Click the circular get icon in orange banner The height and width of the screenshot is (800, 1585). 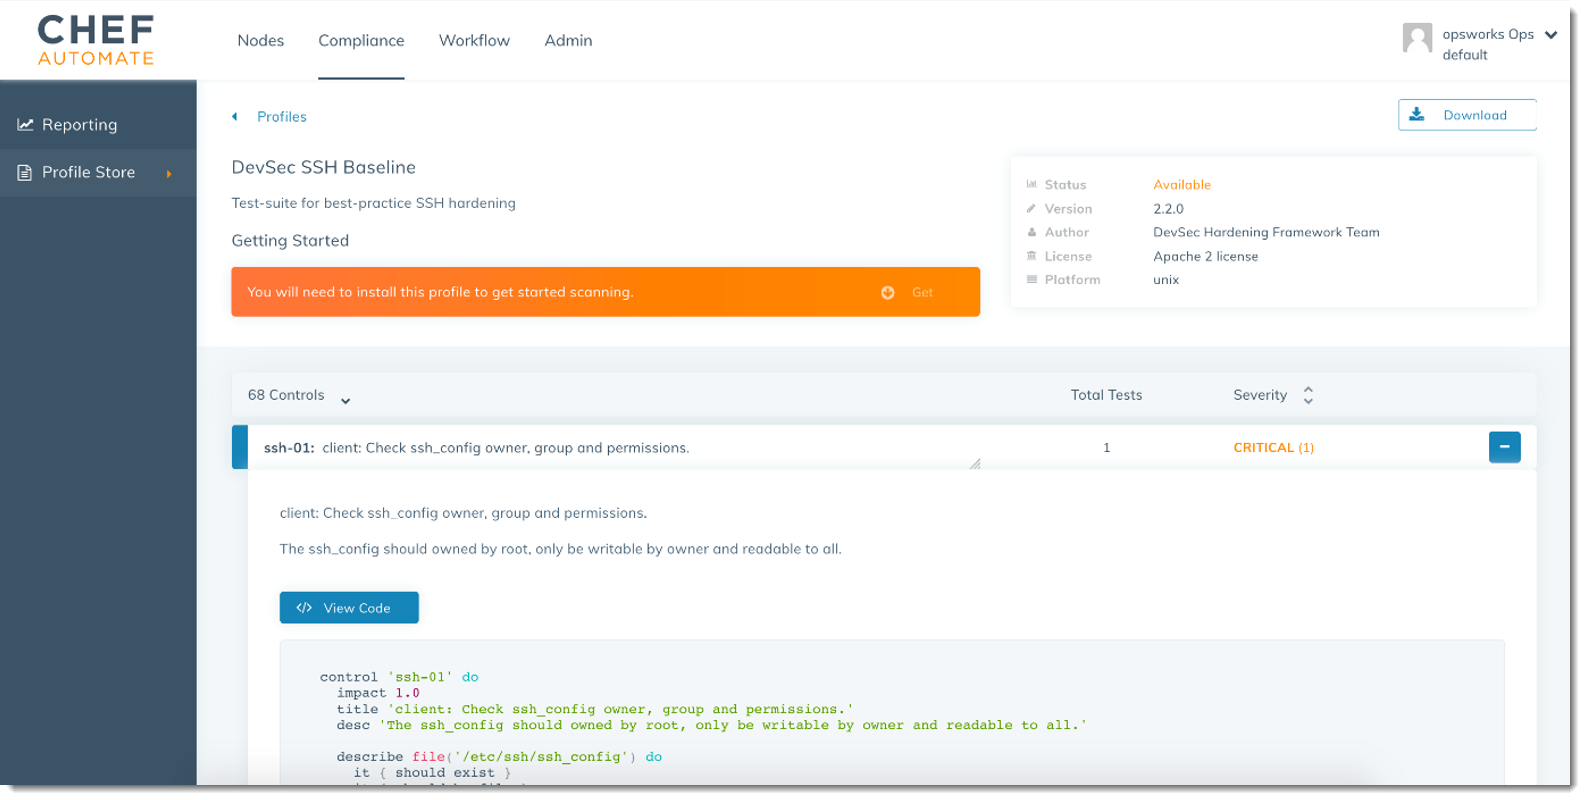tap(887, 293)
